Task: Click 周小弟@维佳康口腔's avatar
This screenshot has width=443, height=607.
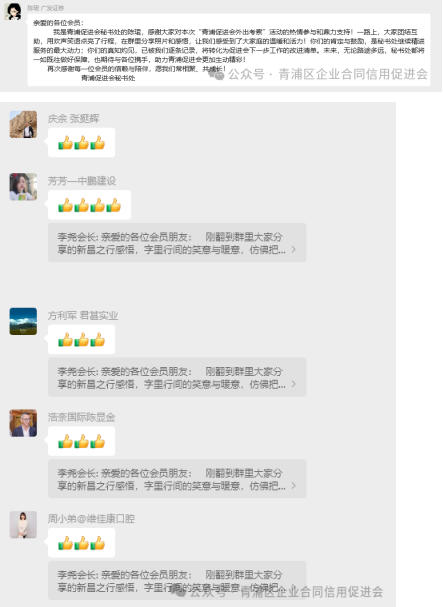Action: click(x=23, y=525)
